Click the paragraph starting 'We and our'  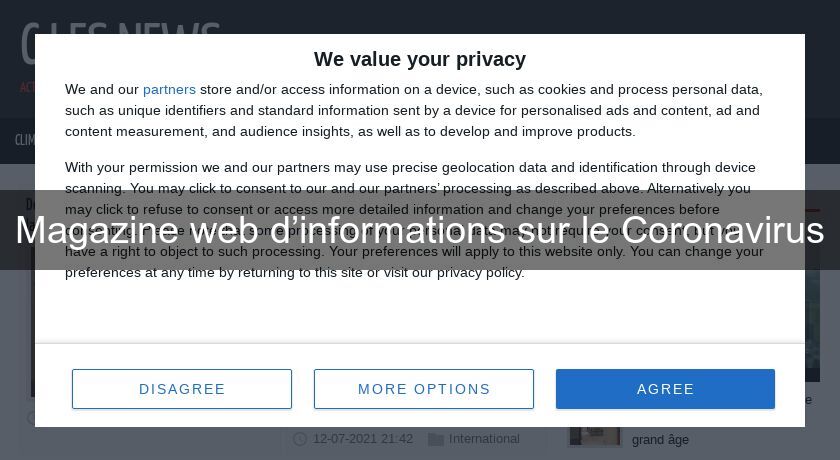pos(414,110)
